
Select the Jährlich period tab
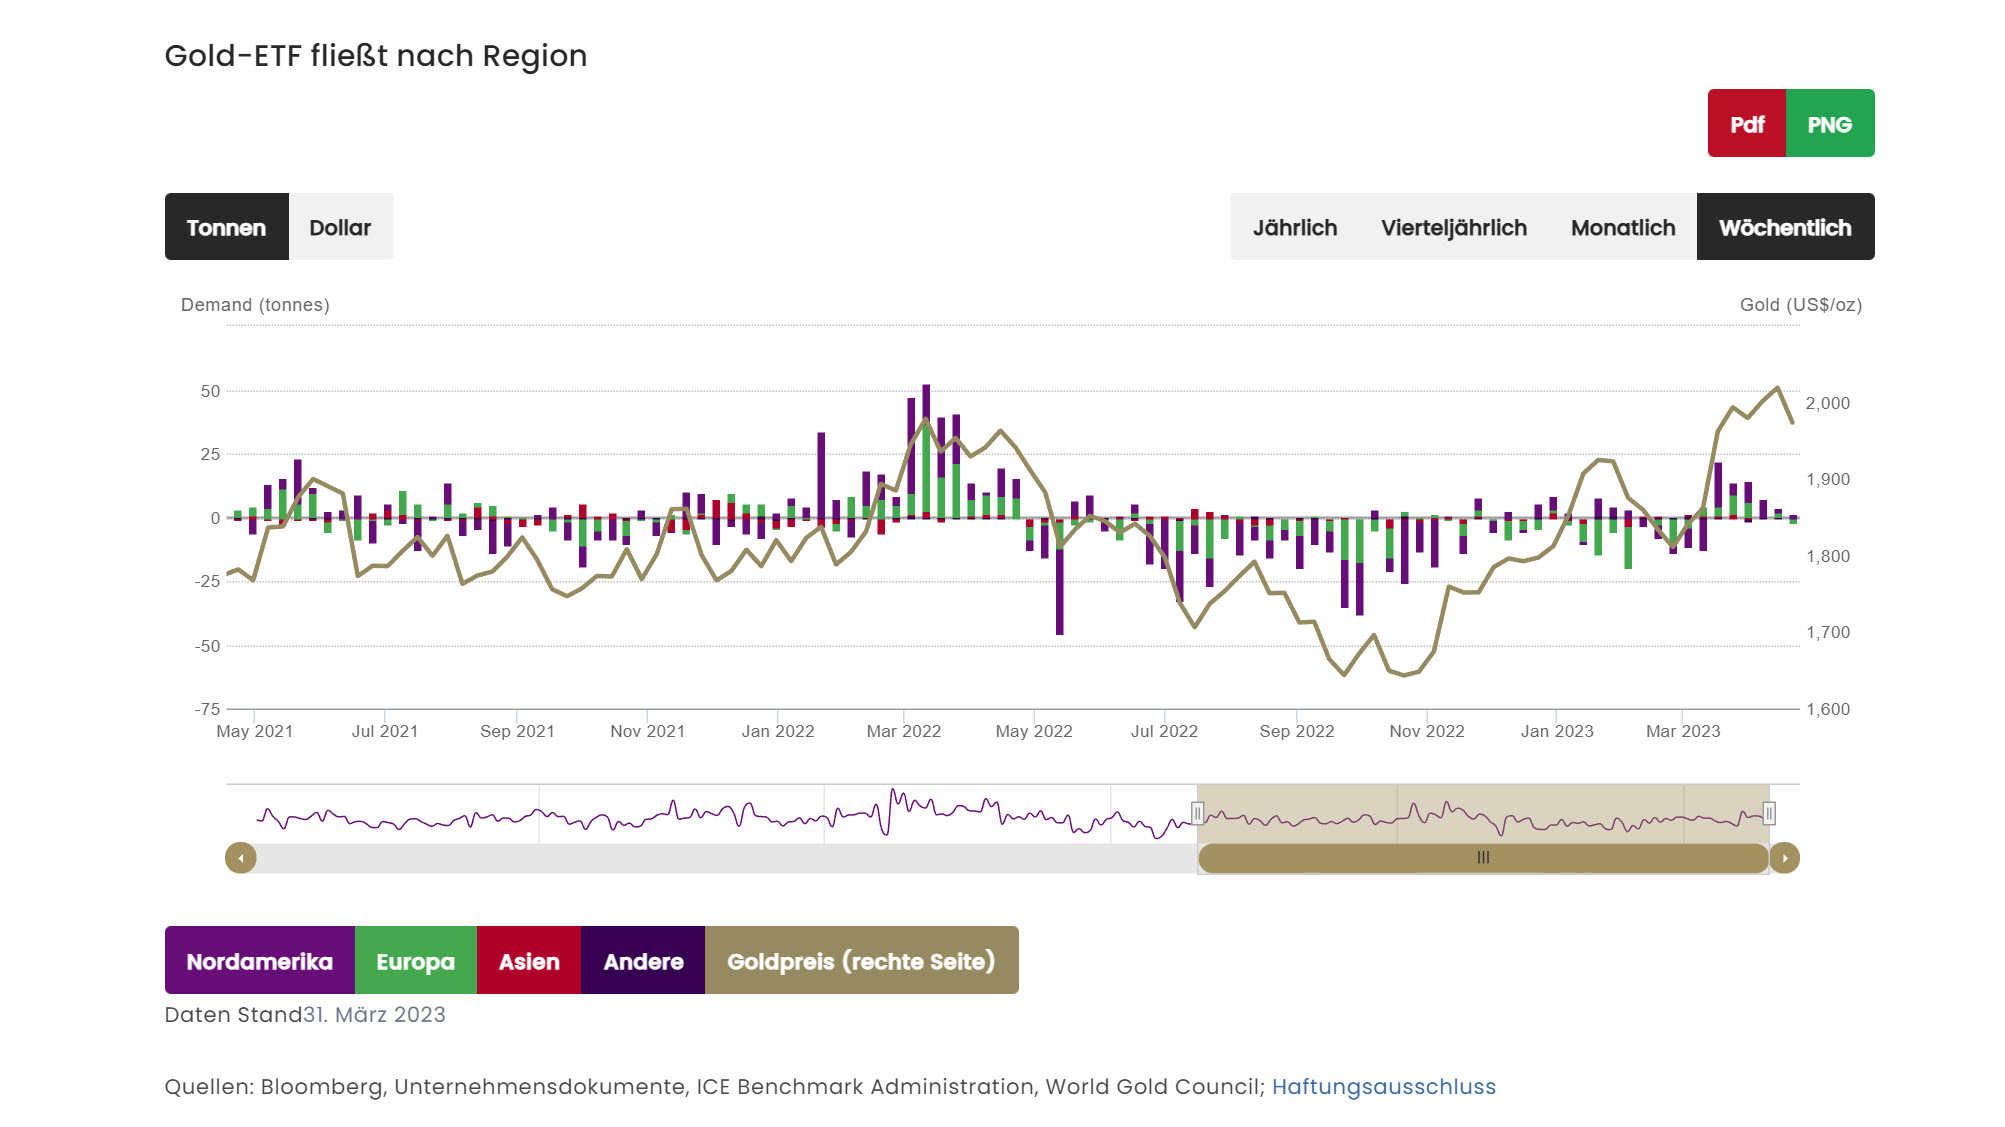pyautogui.click(x=1294, y=227)
